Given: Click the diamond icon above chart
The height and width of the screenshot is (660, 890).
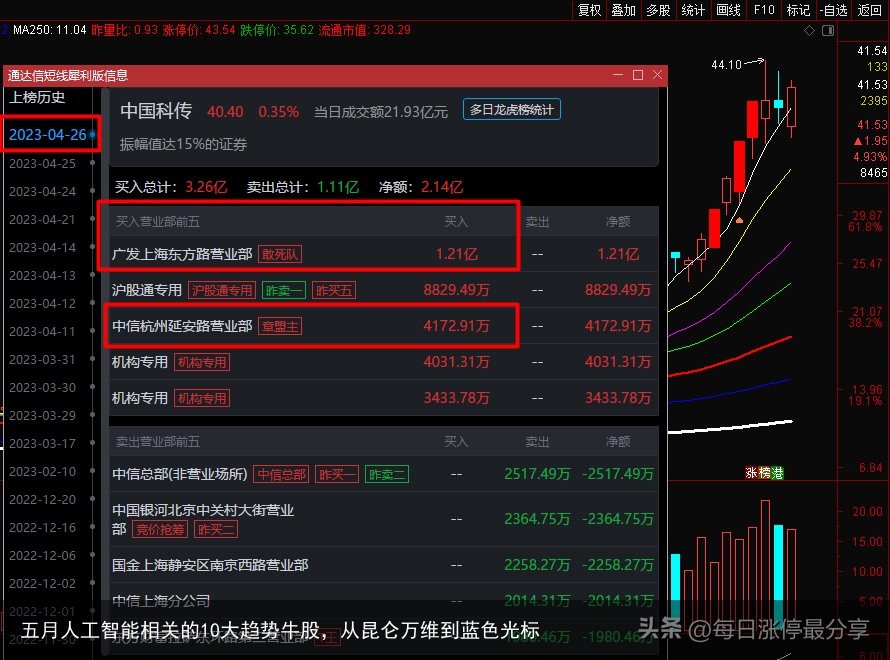Looking at the screenshot, I should [x=809, y=31].
